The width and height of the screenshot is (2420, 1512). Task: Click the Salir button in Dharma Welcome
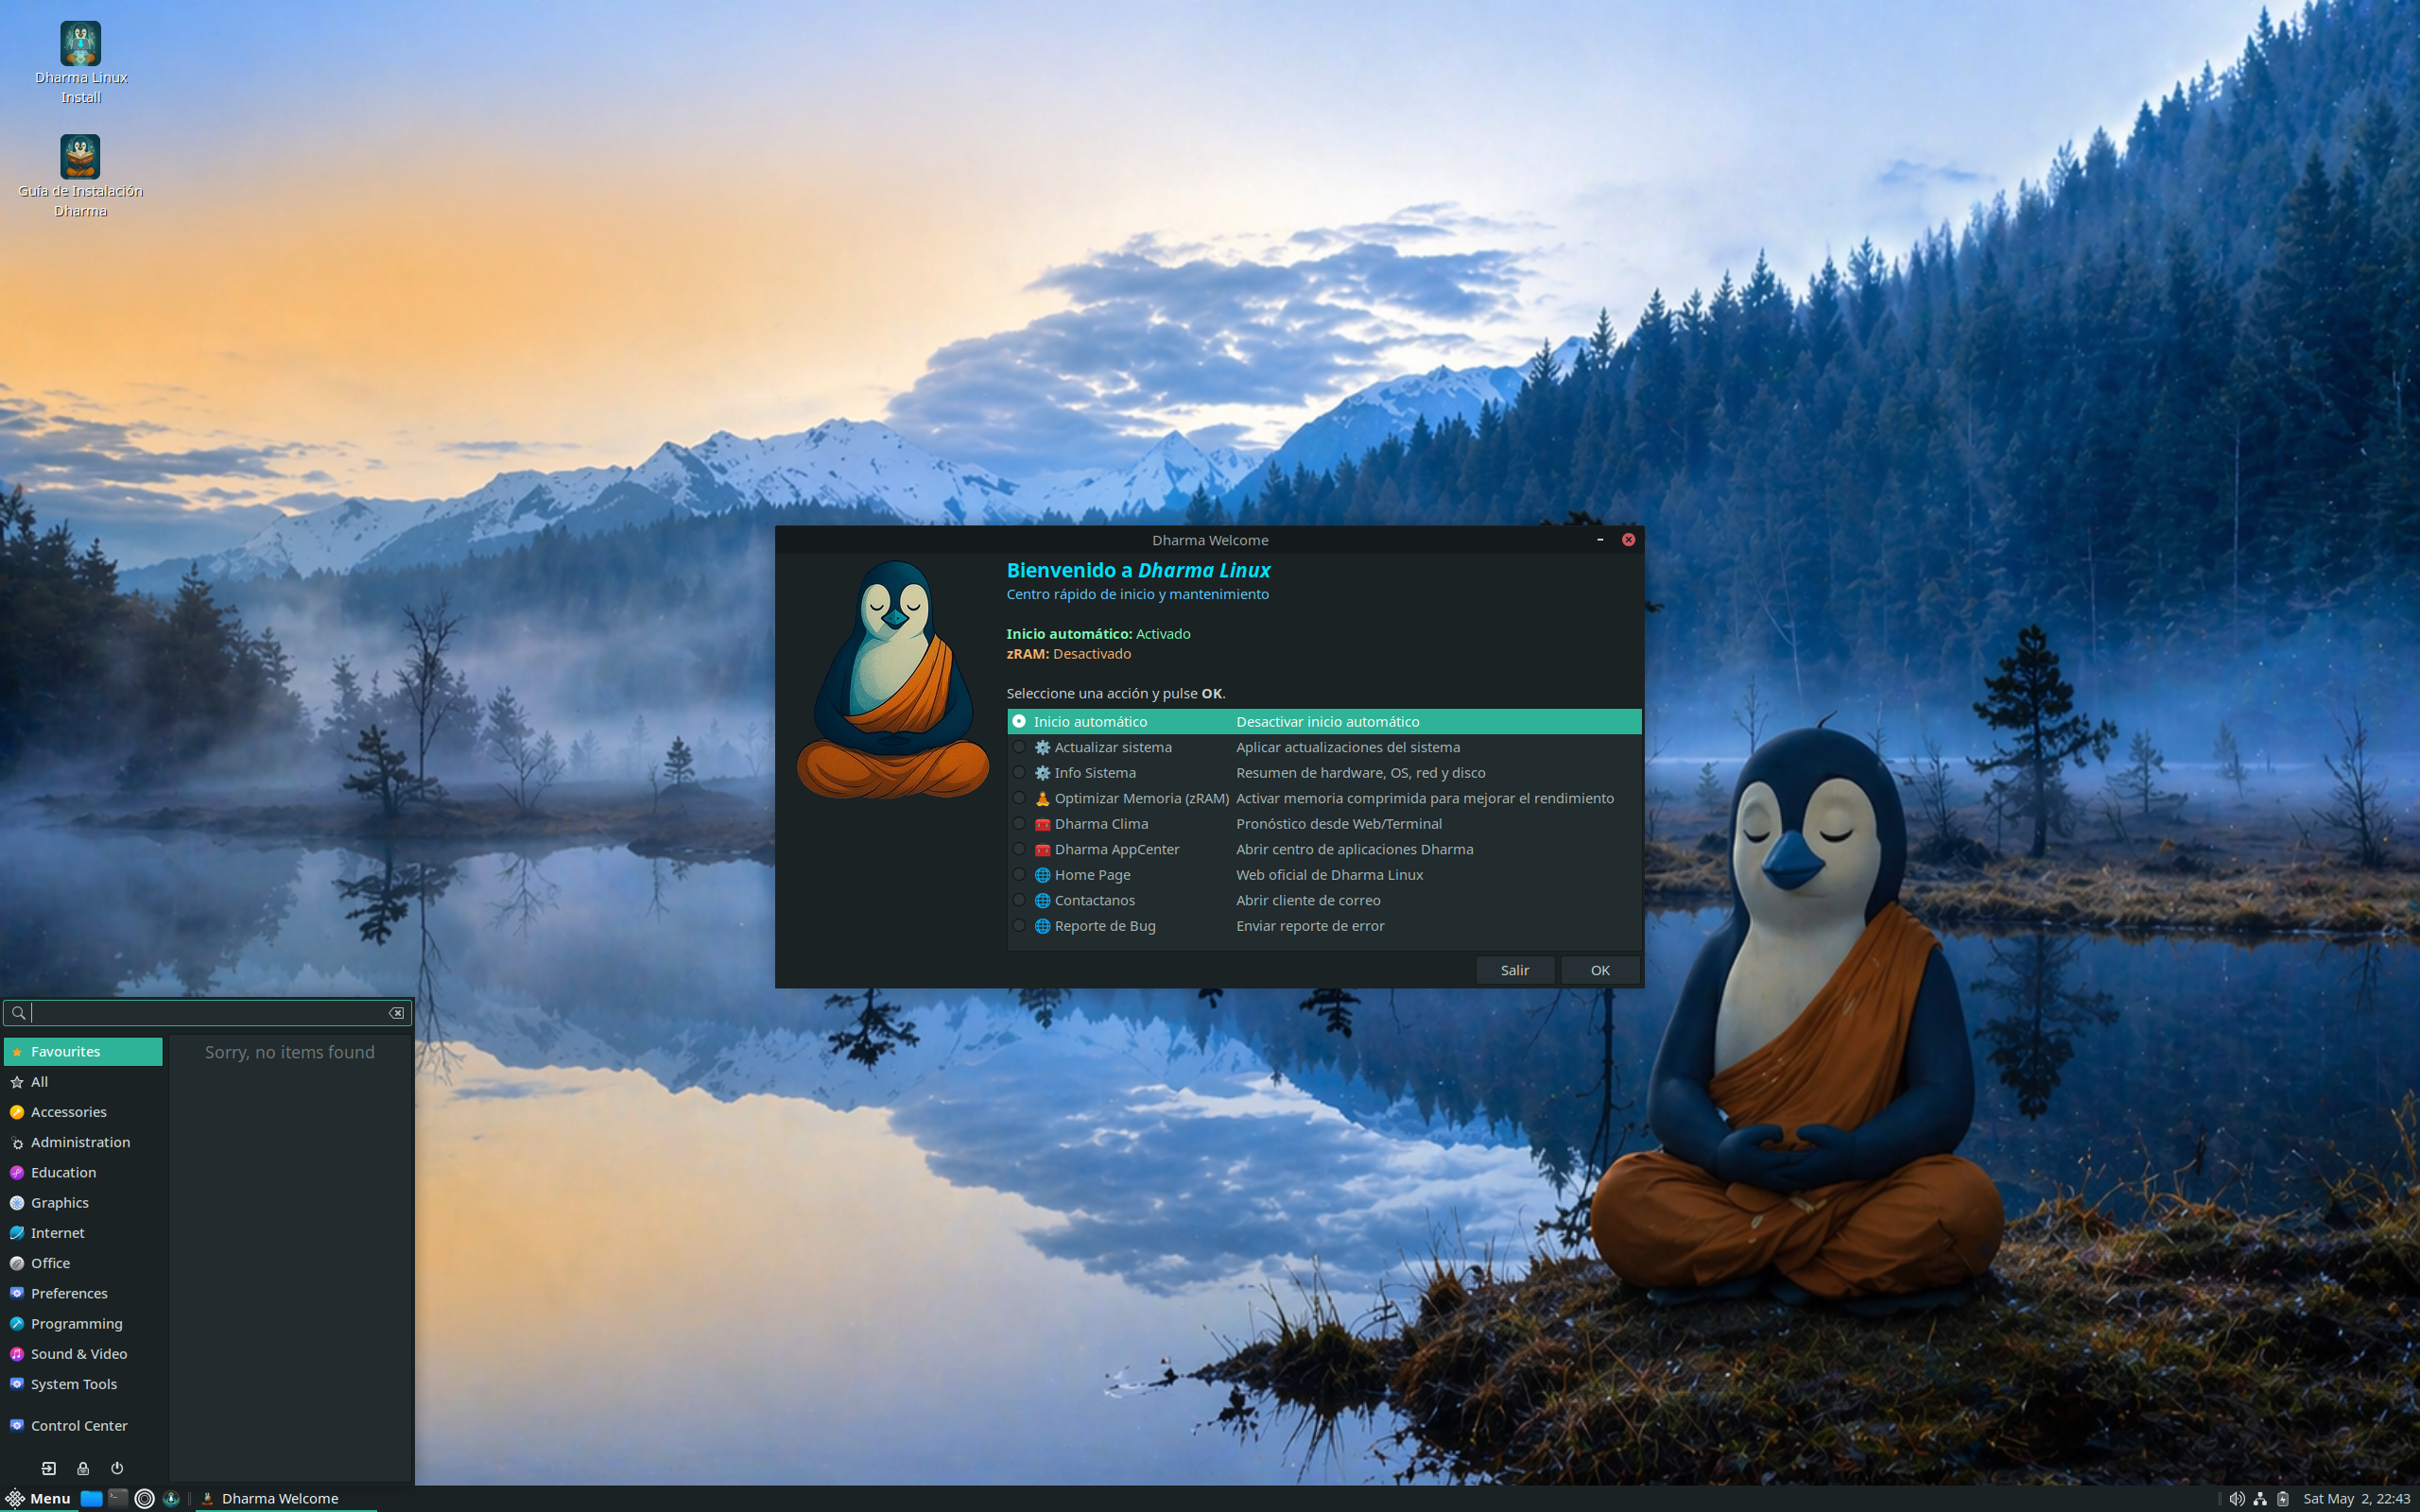pos(1514,970)
